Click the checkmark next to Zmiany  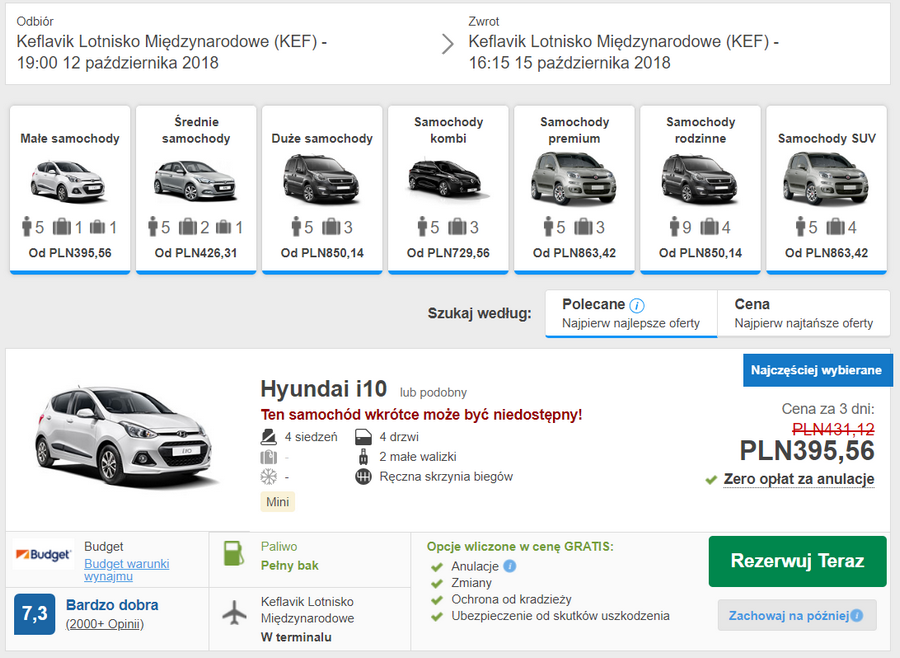tap(437, 584)
